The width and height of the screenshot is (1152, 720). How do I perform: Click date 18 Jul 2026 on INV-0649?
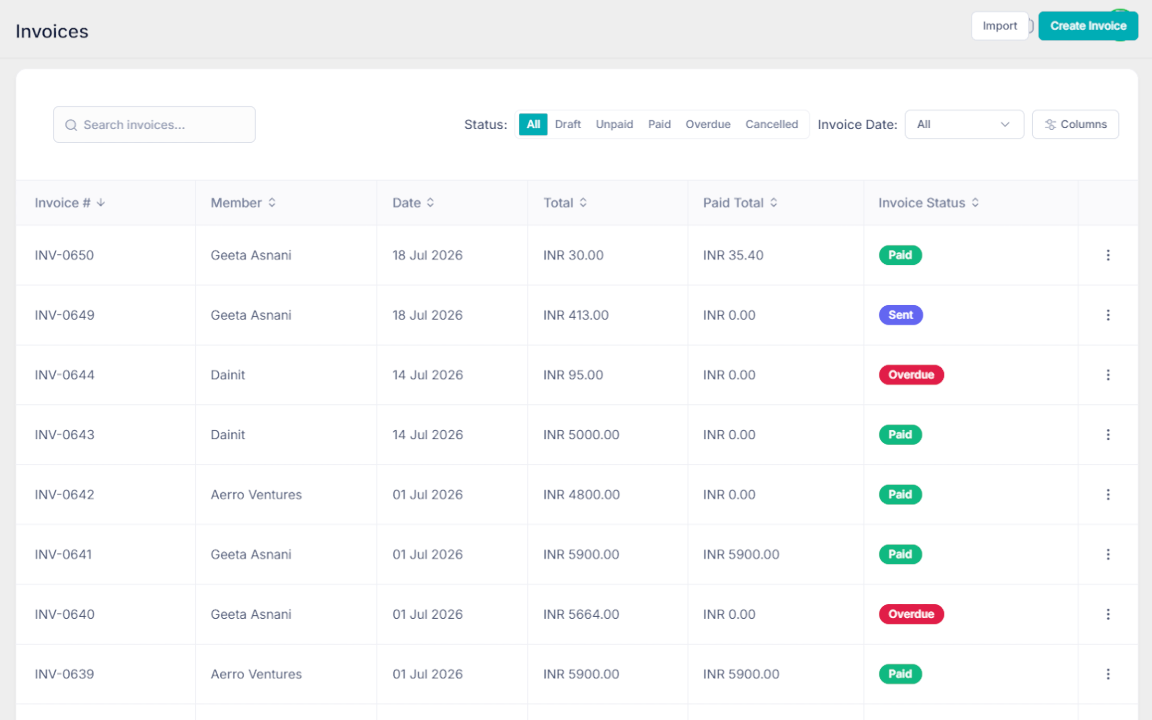[x=428, y=315]
